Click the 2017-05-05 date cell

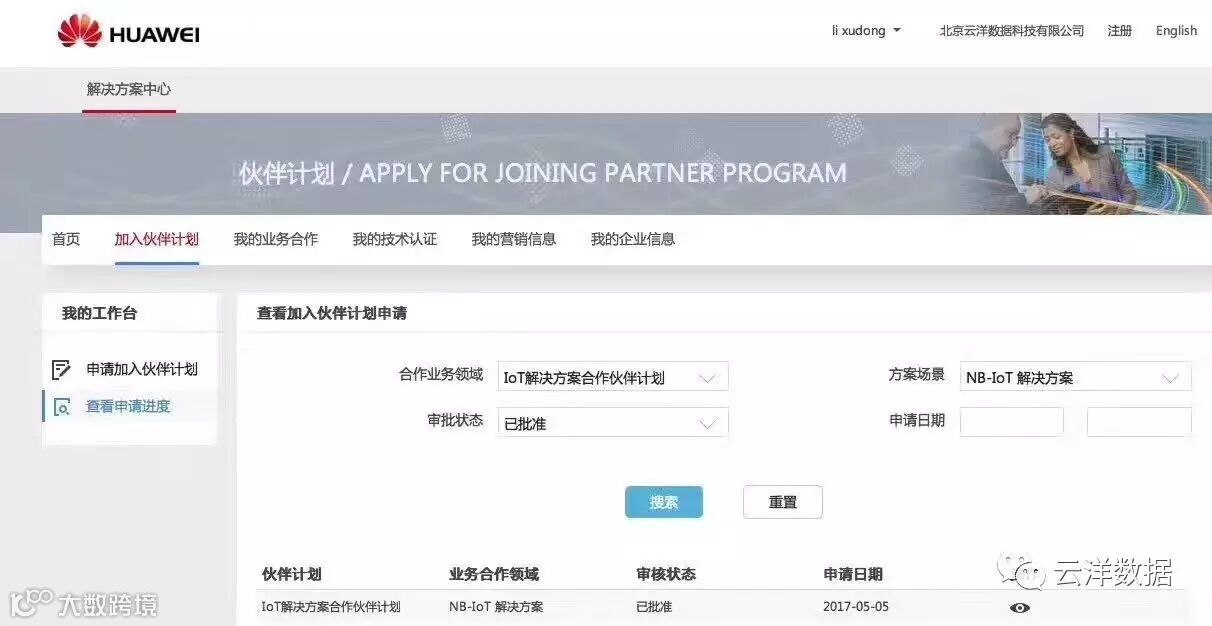[856, 607]
